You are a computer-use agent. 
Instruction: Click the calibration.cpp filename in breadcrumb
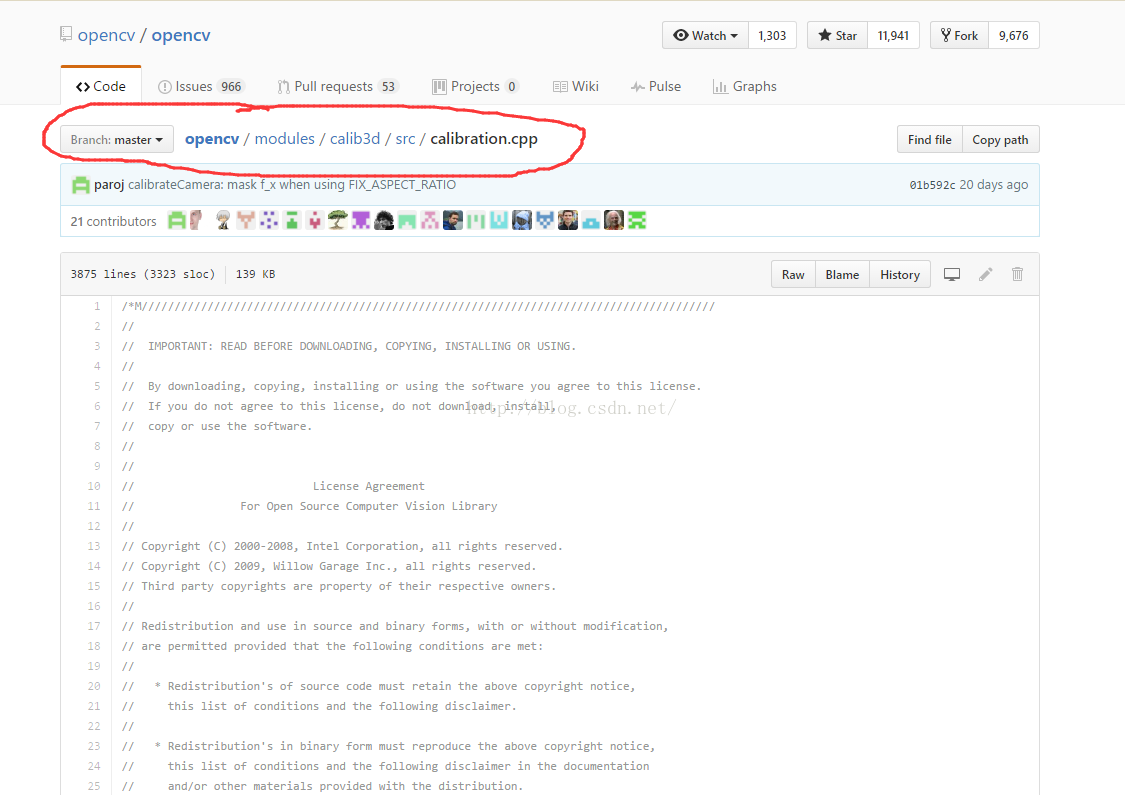tap(484, 138)
